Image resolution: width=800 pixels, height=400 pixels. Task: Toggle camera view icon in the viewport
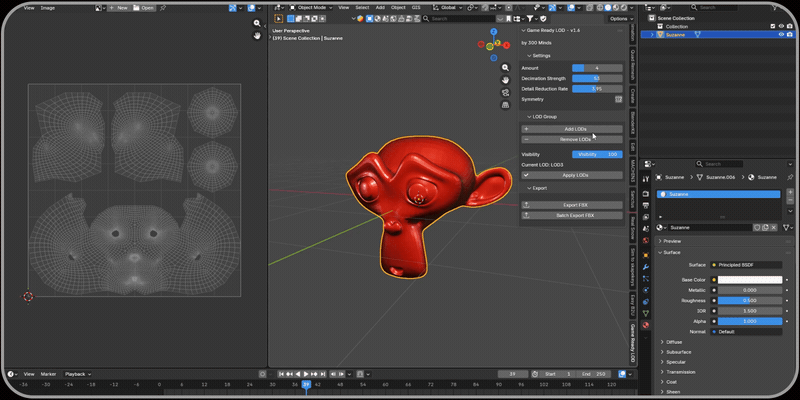coord(505,92)
